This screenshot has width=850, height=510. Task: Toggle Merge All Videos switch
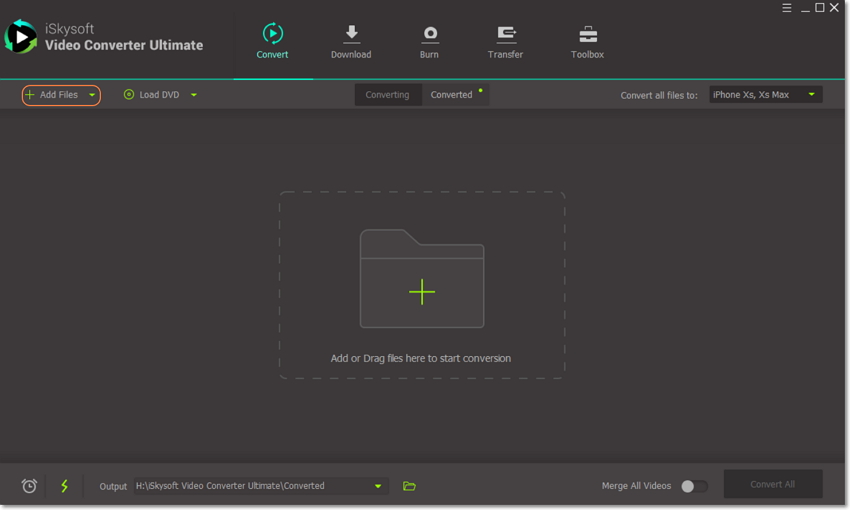coord(694,486)
